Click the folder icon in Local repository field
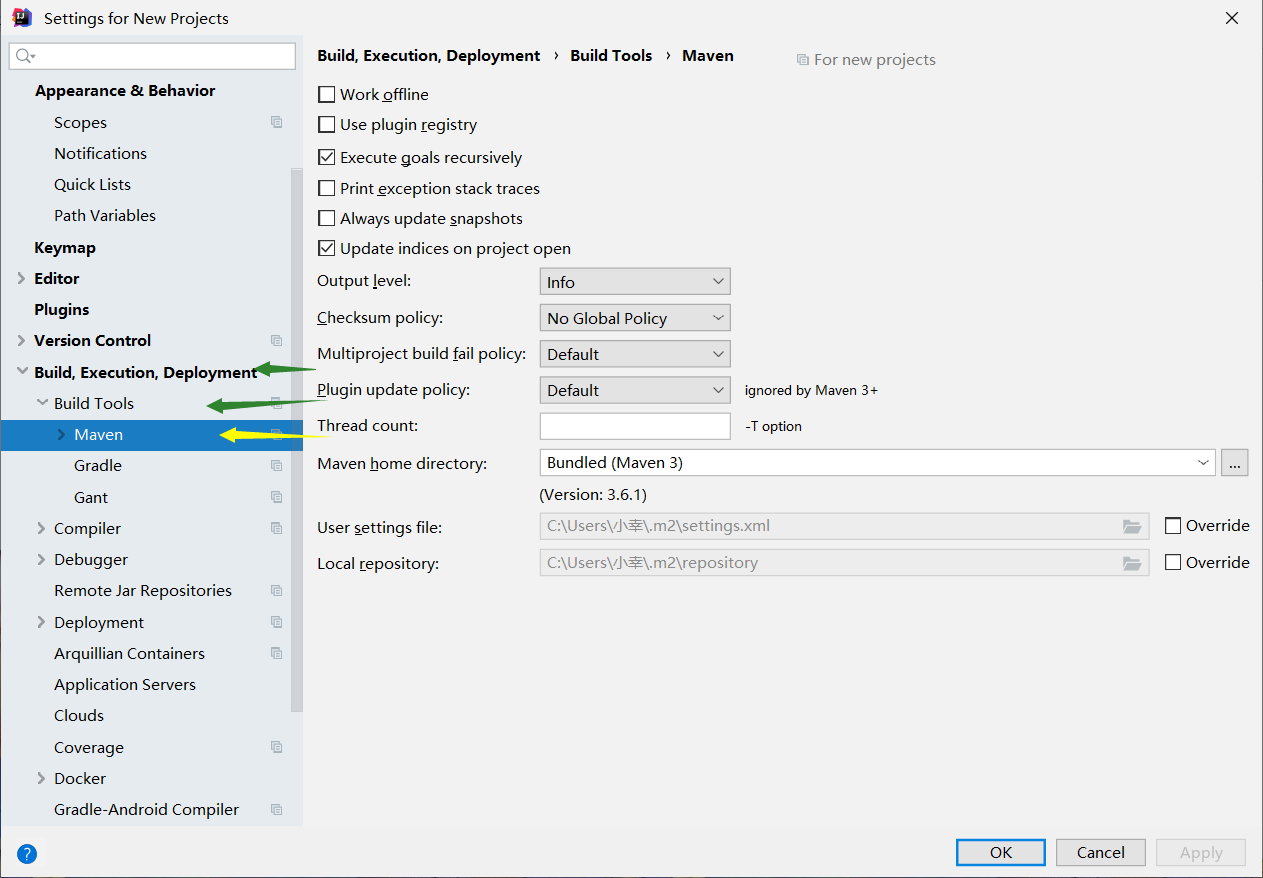This screenshot has width=1263, height=878. pos(1132,563)
